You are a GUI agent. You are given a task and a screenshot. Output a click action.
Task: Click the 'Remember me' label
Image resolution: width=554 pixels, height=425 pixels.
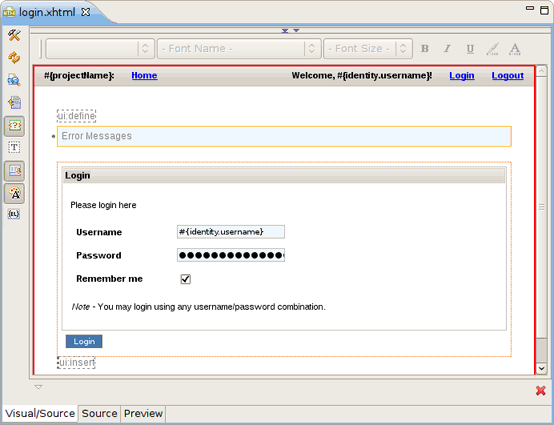pos(110,279)
